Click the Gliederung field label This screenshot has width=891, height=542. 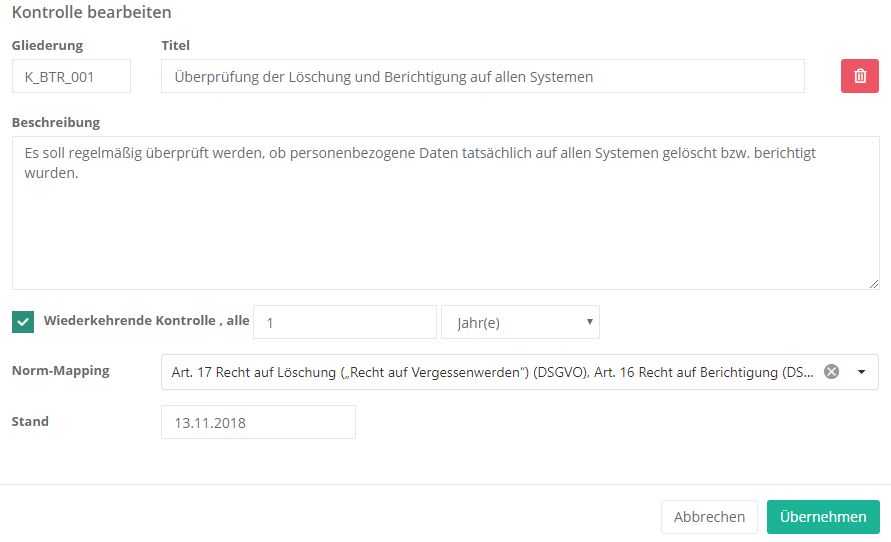coord(47,45)
